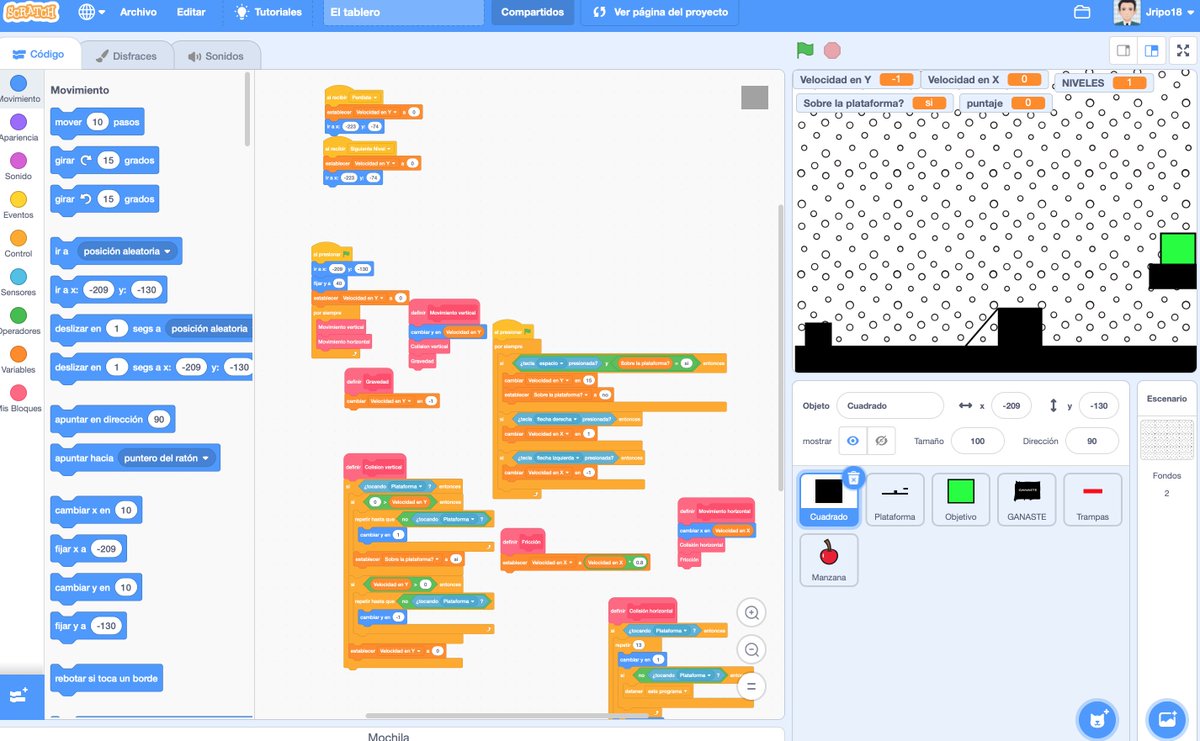
Task: Open the language globe menu
Action: click(91, 12)
